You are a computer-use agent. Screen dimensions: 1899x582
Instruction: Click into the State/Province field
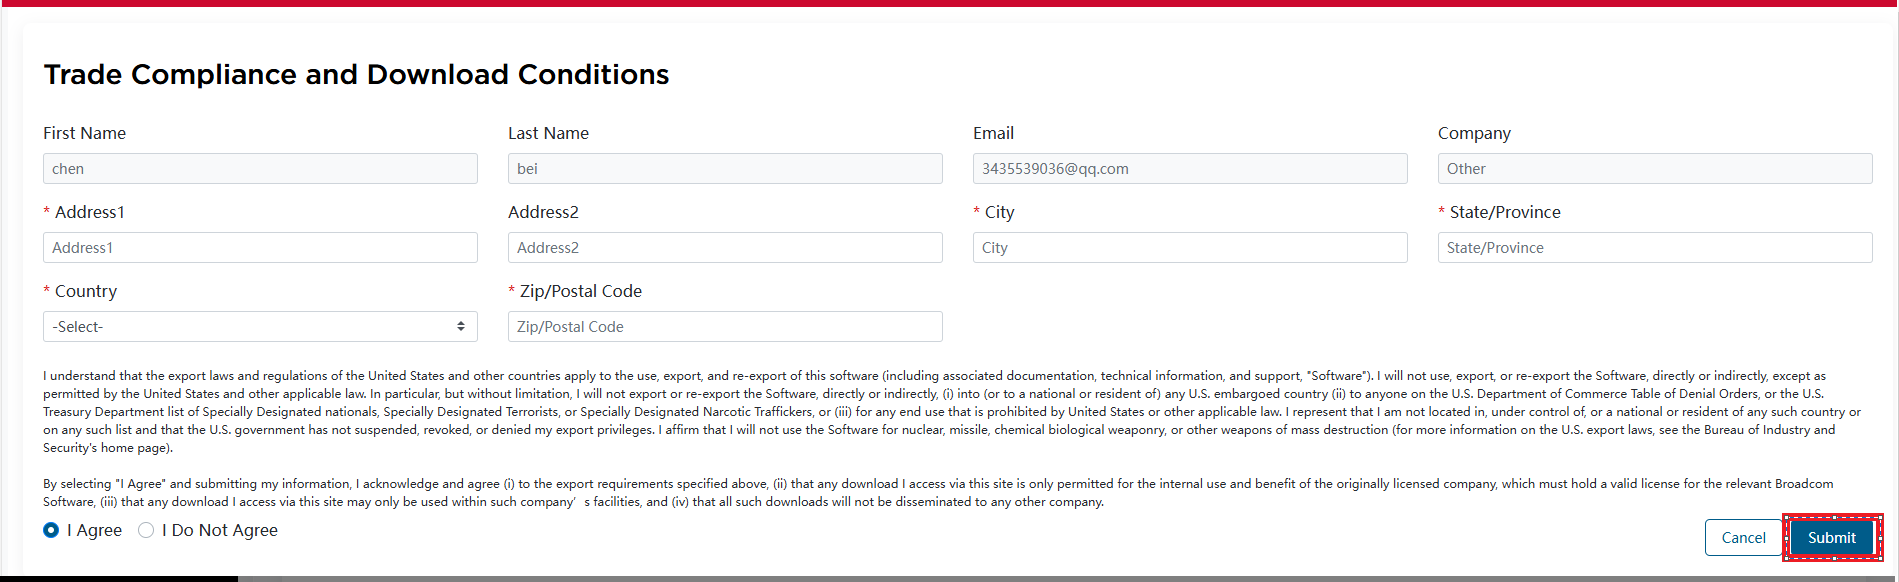(1655, 248)
